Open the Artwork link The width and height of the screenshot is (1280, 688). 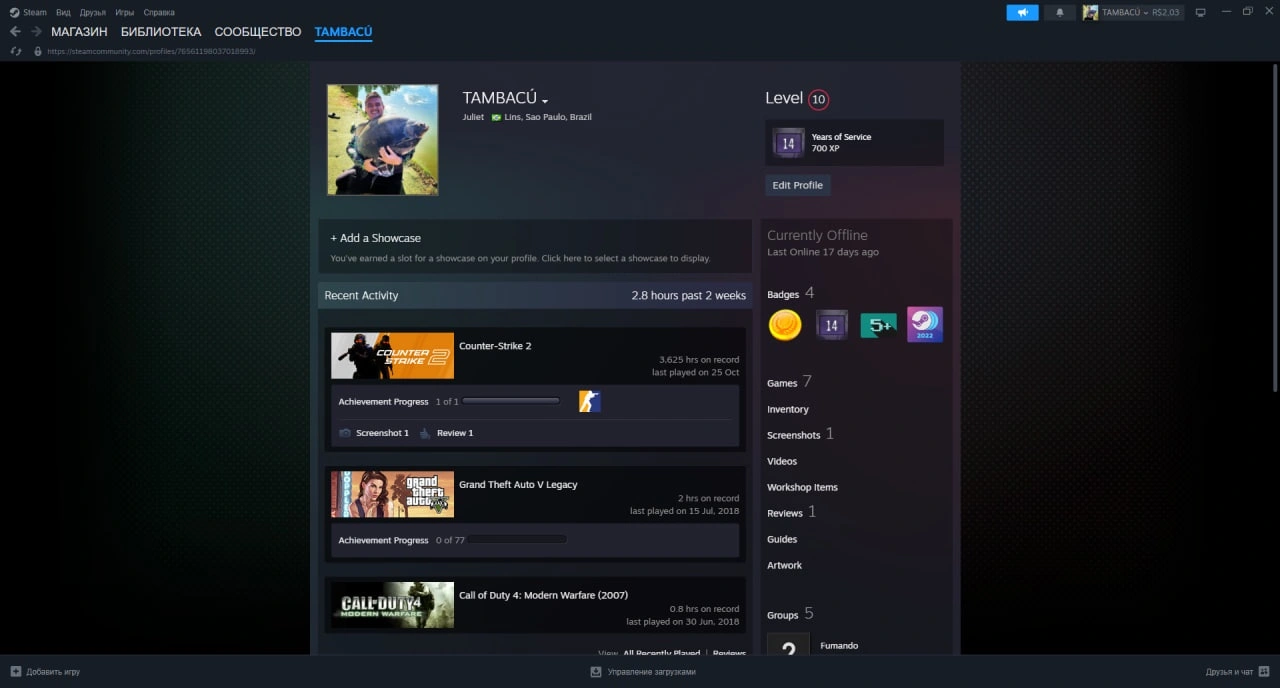click(785, 565)
